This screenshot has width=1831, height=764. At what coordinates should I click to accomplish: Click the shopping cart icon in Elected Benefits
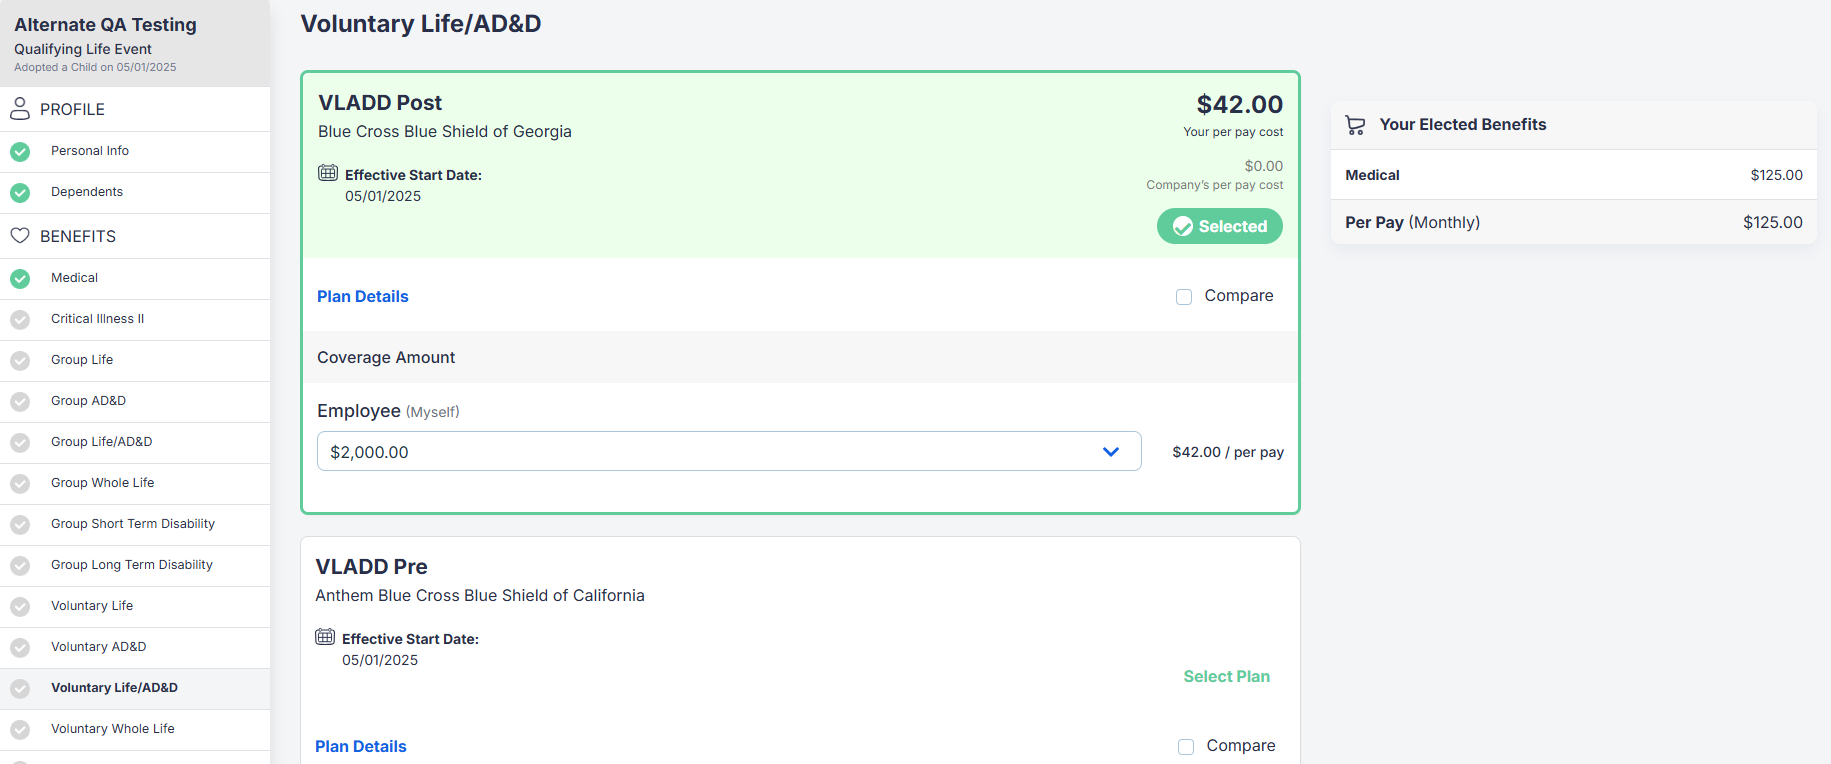[x=1355, y=125]
